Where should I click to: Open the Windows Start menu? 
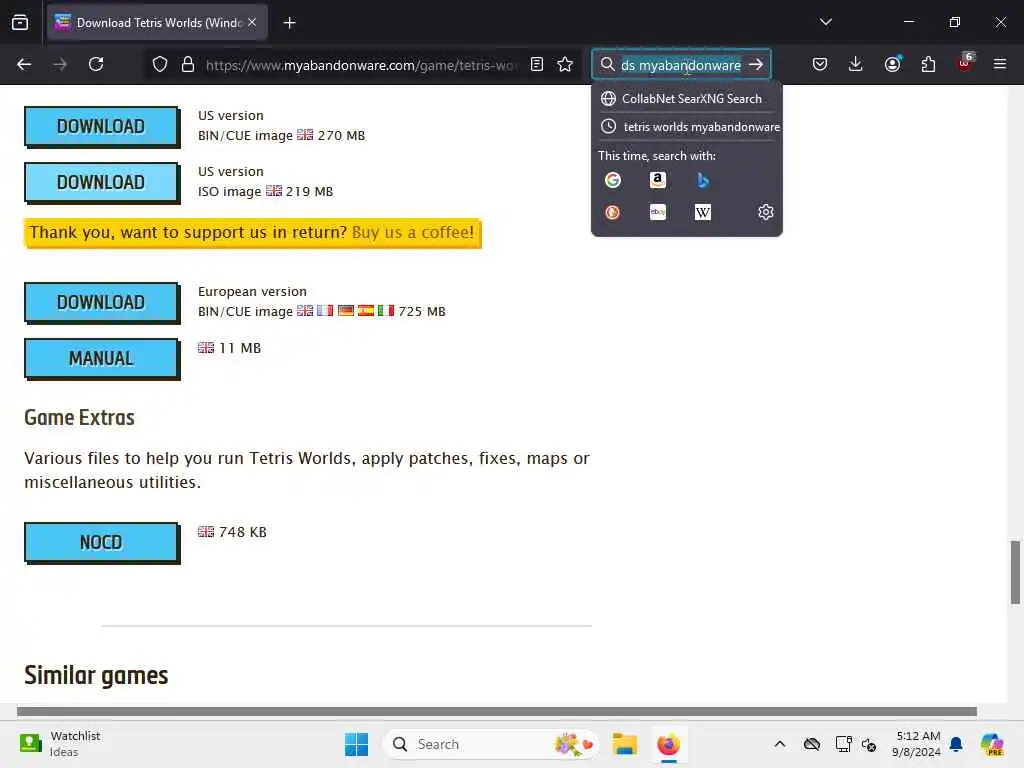pyautogui.click(x=357, y=744)
